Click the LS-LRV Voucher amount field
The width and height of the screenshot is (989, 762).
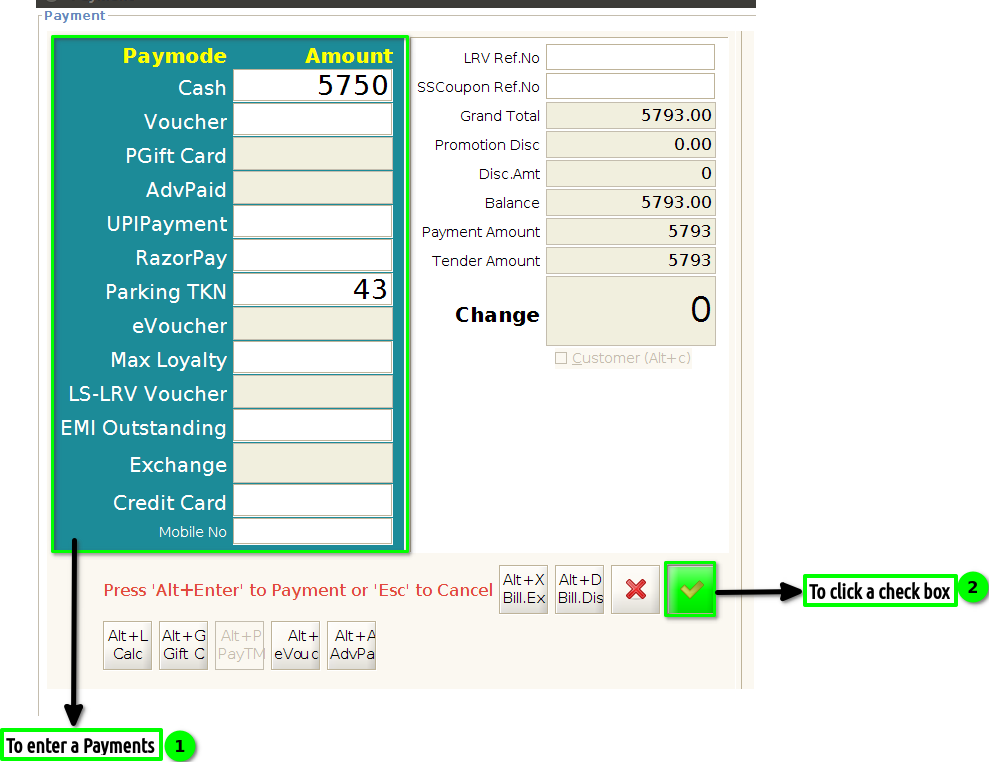point(313,392)
